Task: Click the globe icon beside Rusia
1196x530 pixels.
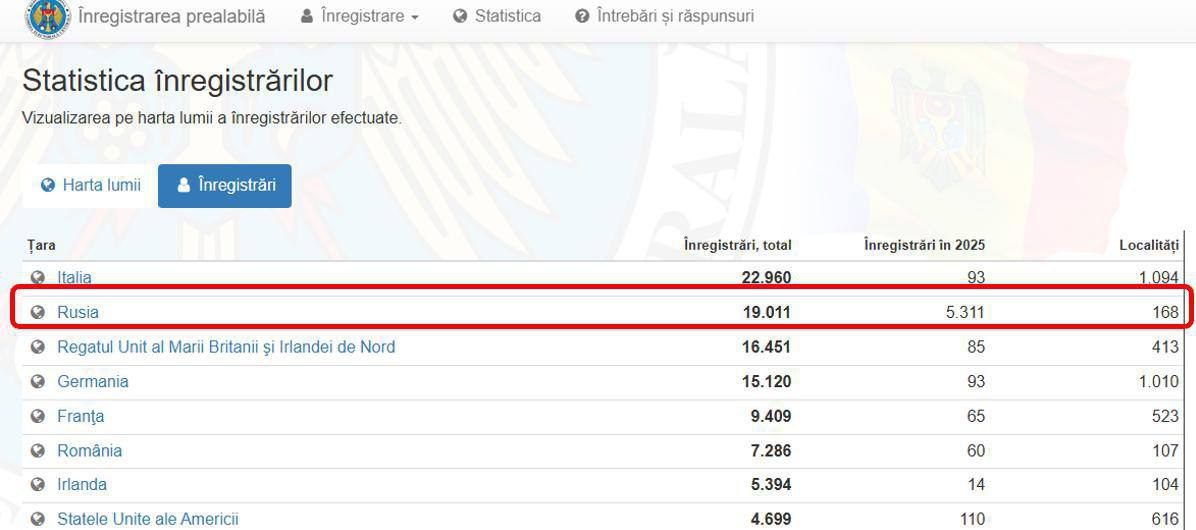Action: pyautogui.click(x=38, y=312)
